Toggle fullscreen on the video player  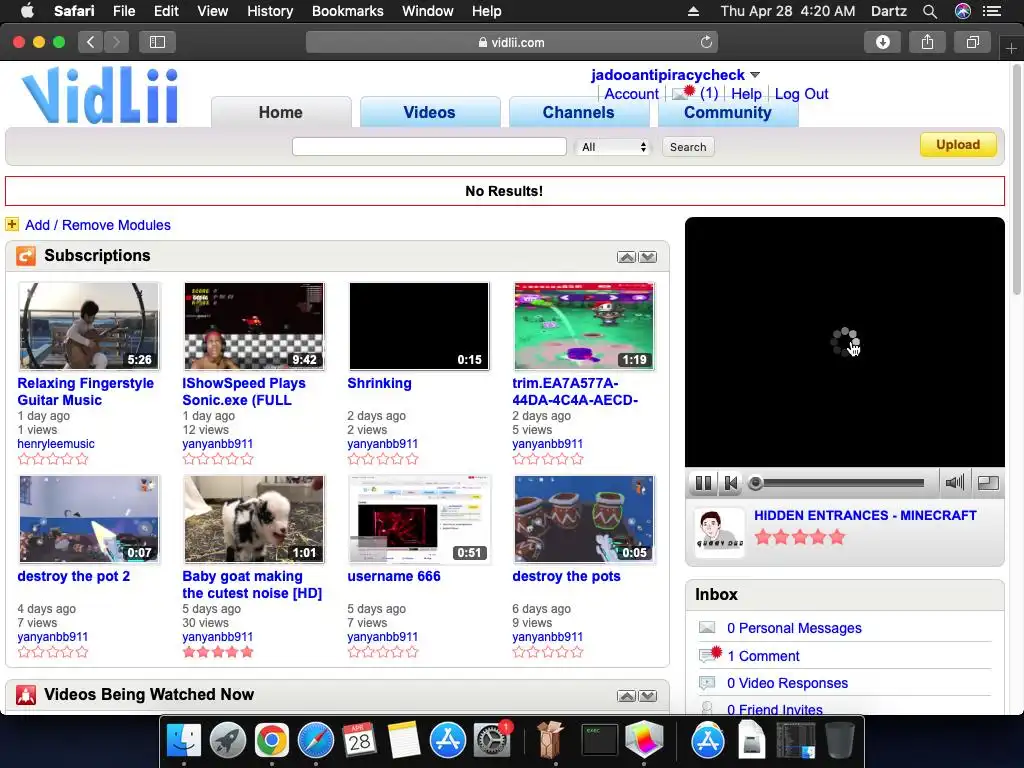click(988, 483)
